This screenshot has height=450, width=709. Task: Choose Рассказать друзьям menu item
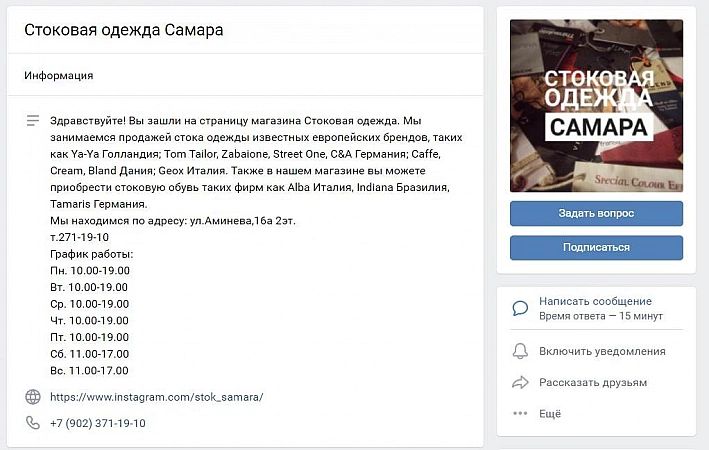click(593, 383)
